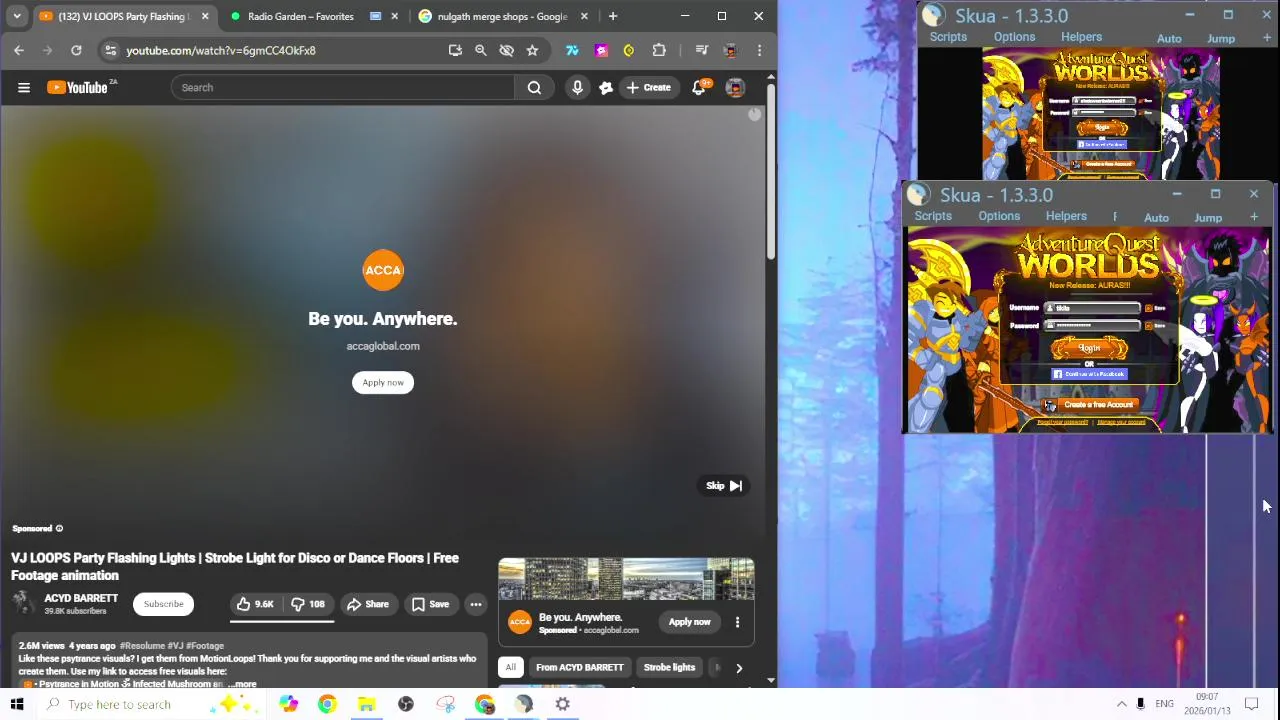Toggle username Save checkbox in front Skua
The image size is (1280, 720).
pyautogui.click(x=1148, y=308)
